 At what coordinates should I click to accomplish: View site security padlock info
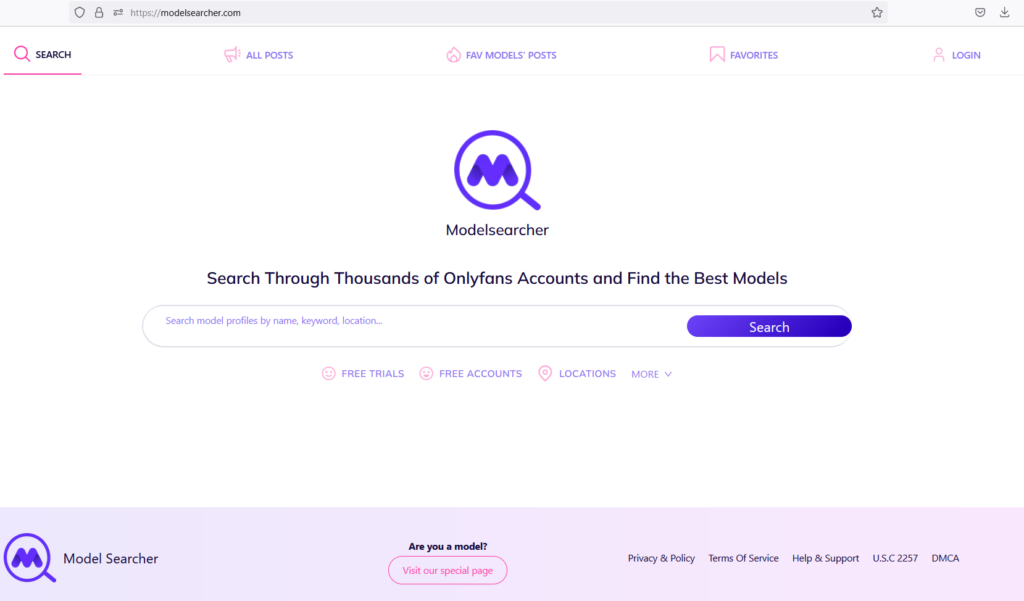coord(99,12)
